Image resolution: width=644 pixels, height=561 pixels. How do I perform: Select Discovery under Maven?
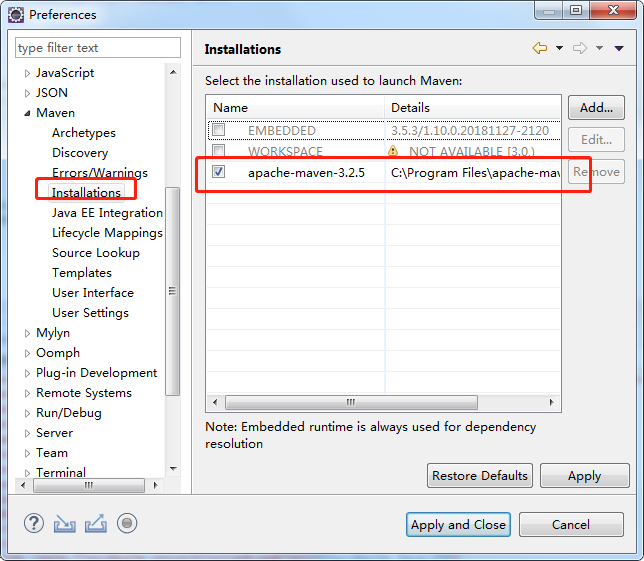(80, 153)
